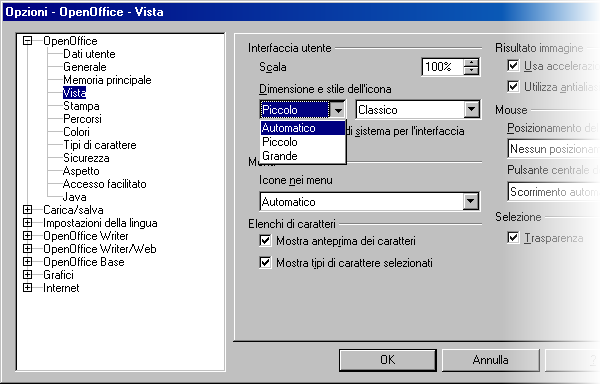Expand the Carica/salva node
Viewport: 600px width, 384px height.
(x=27, y=209)
